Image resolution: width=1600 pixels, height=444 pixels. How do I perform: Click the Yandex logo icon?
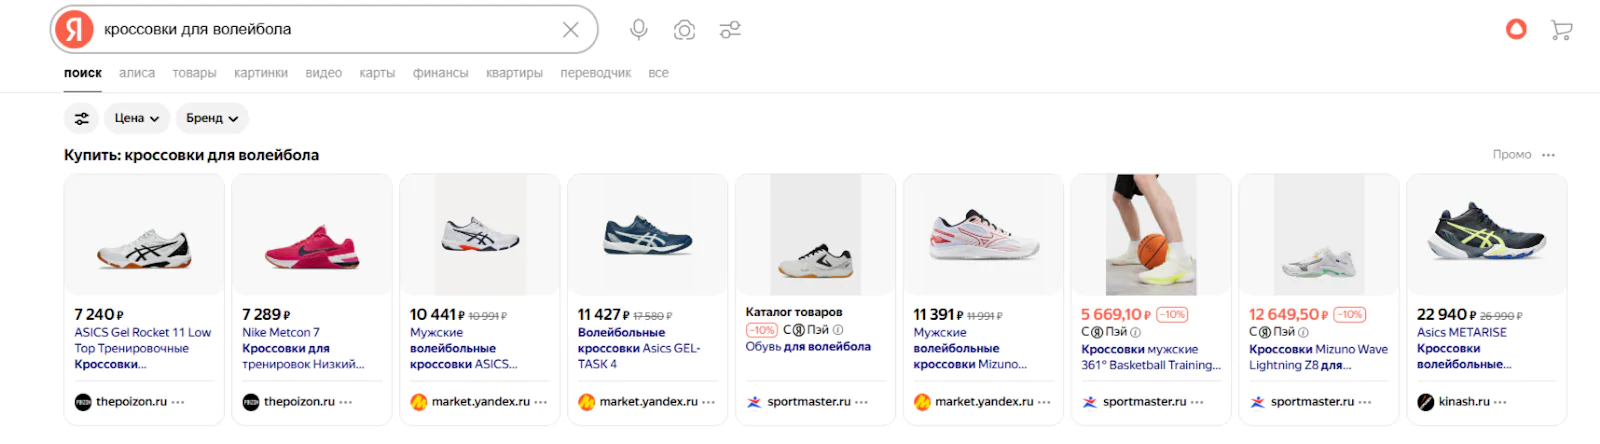click(74, 30)
